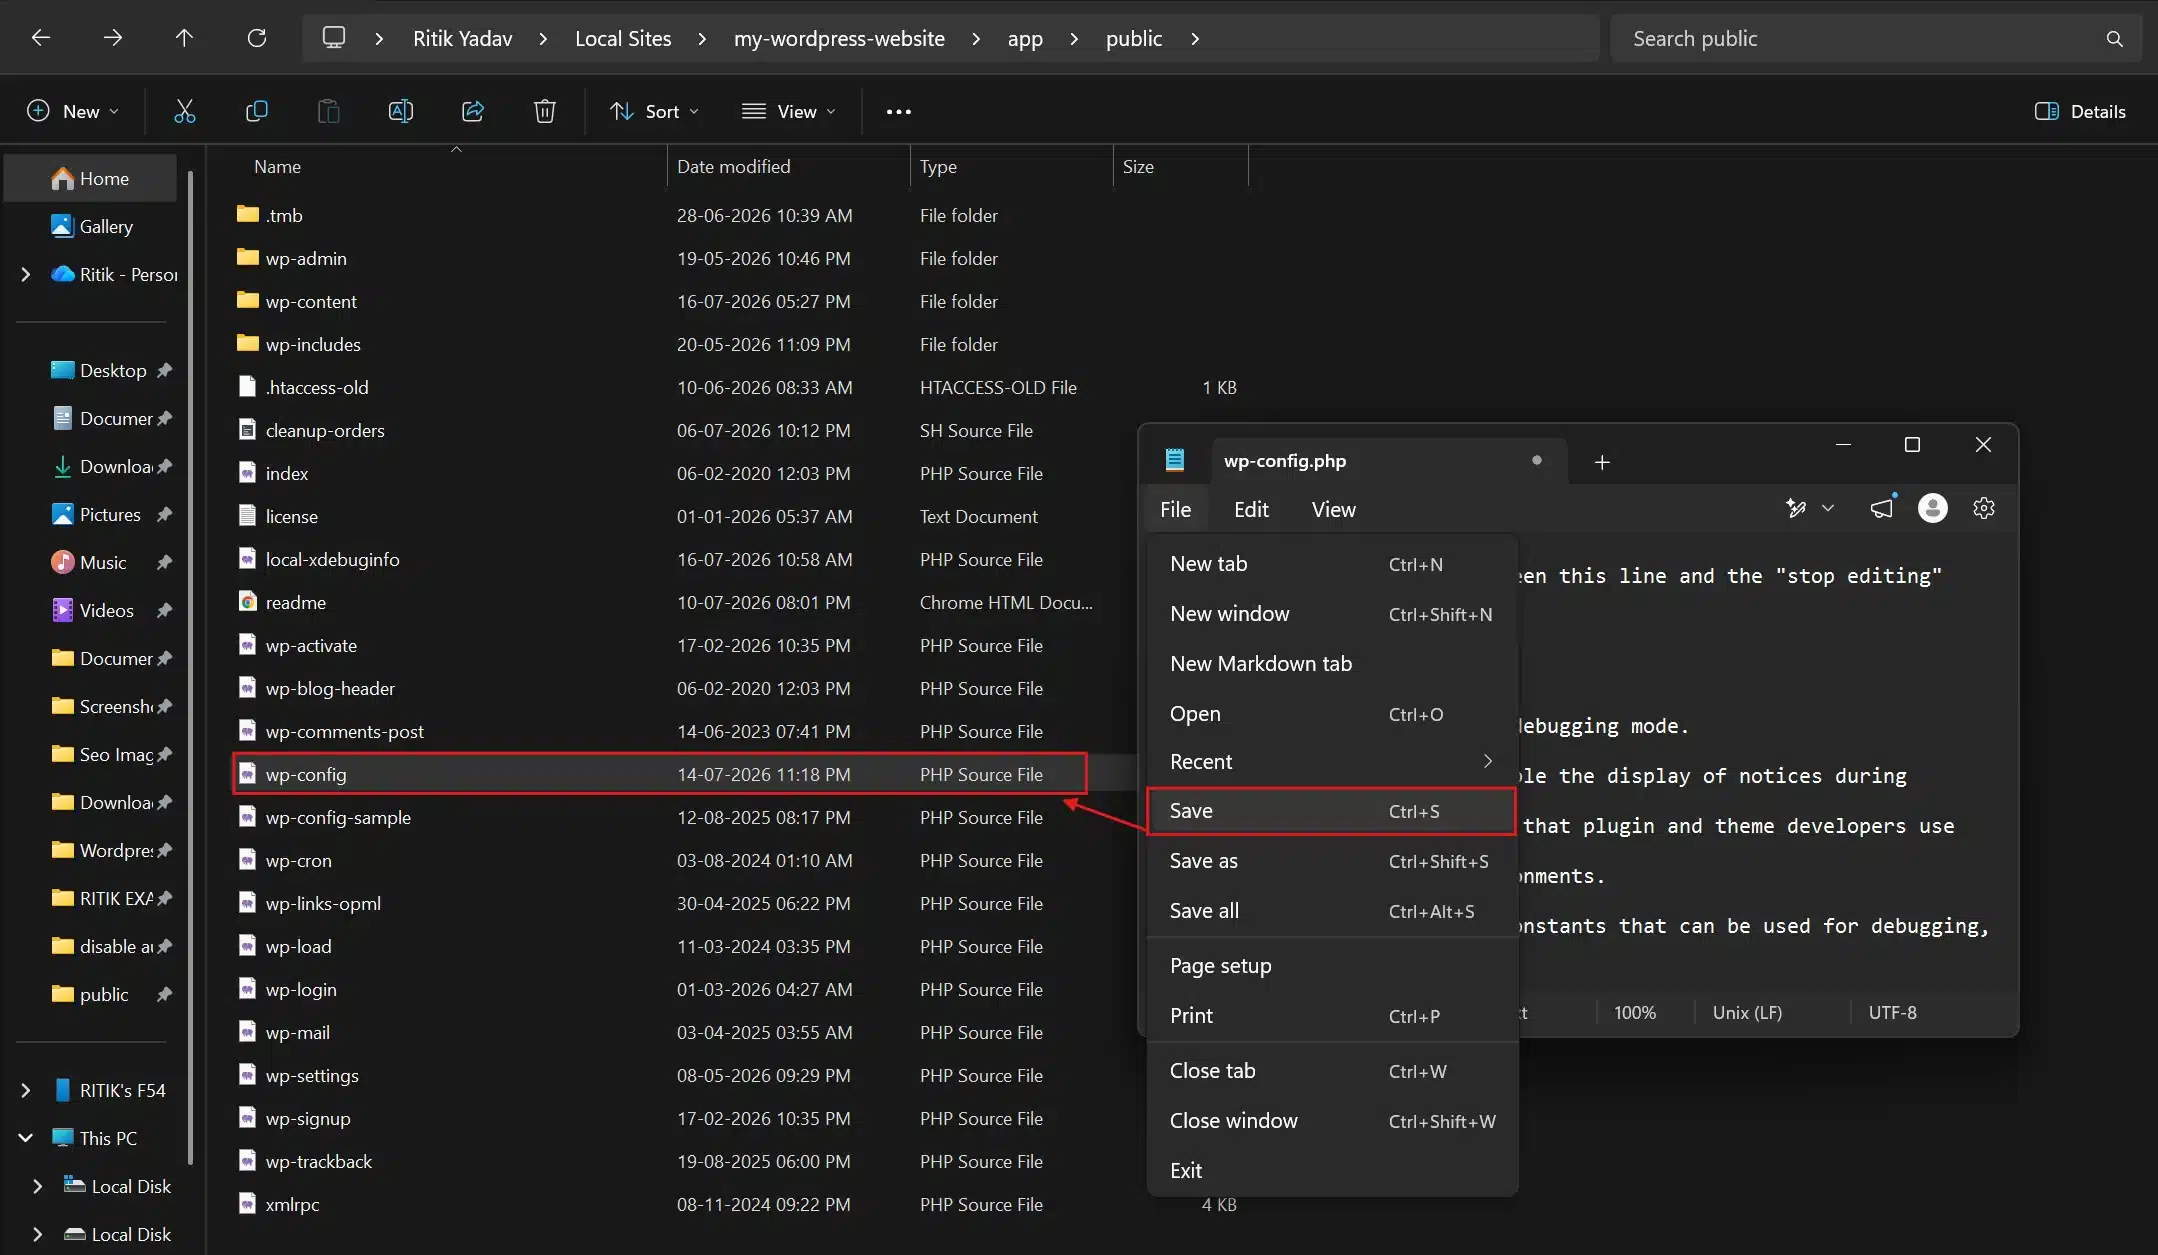Select the wp-config.php tab
Image resolution: width=2158 pixels, height=1255 pixels.
pos(1388,461)
